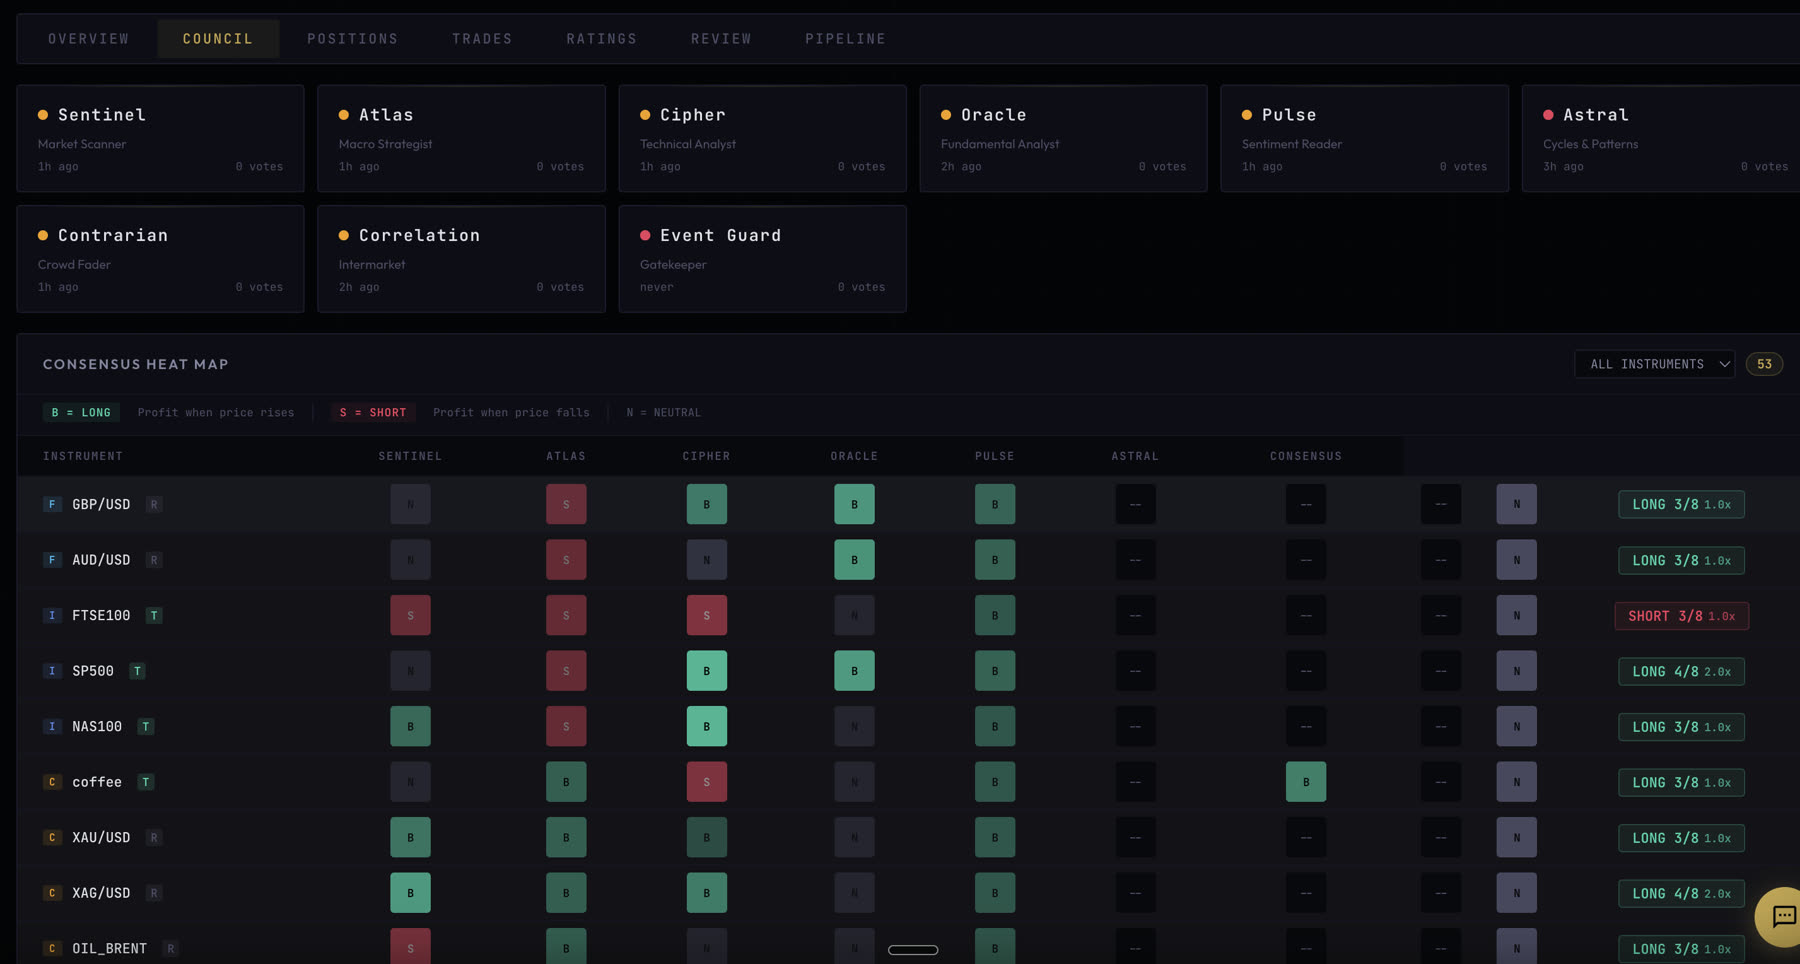
Task: Select the Cipher Technical Analyst card
Action: [x=762, y=138]
